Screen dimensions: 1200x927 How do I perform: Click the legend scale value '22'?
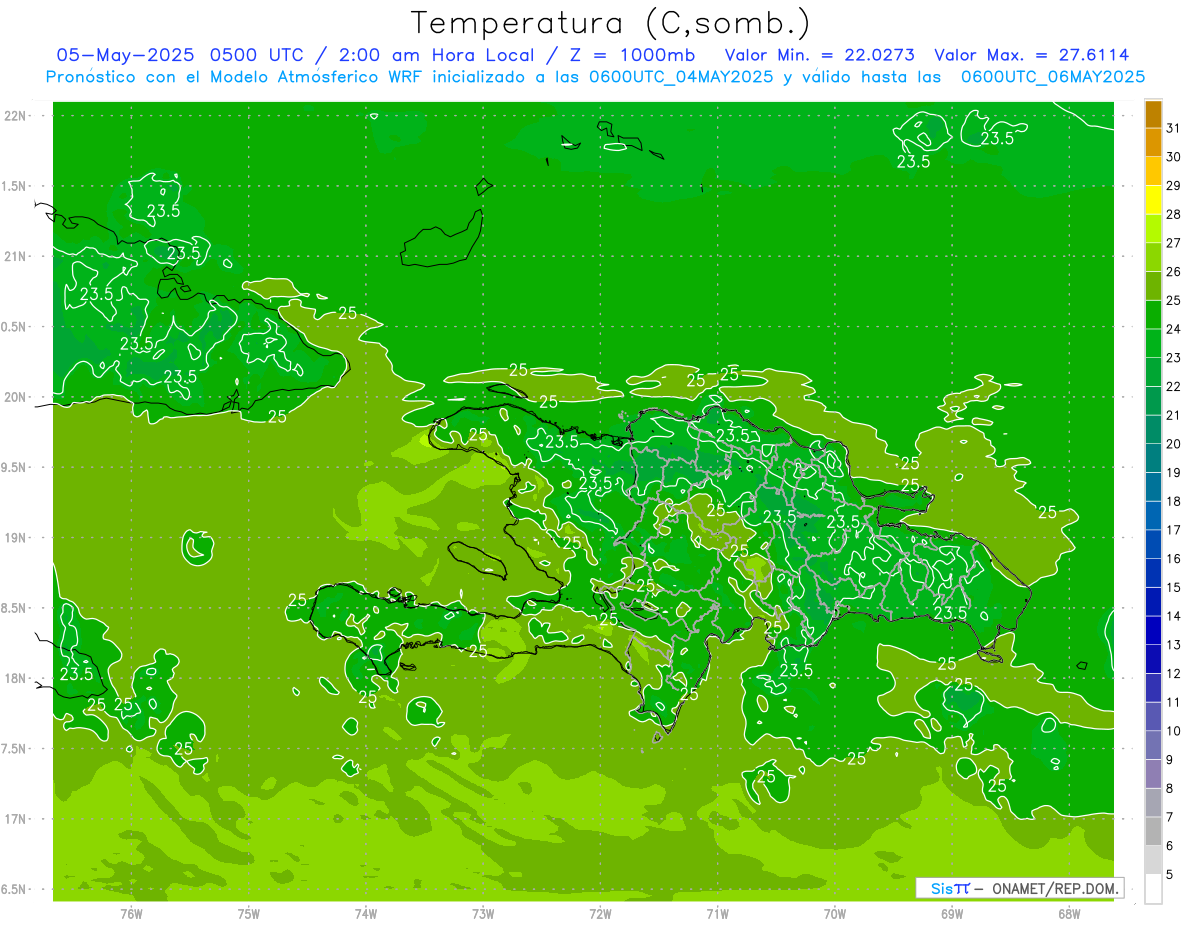[x=1174, y=386]
